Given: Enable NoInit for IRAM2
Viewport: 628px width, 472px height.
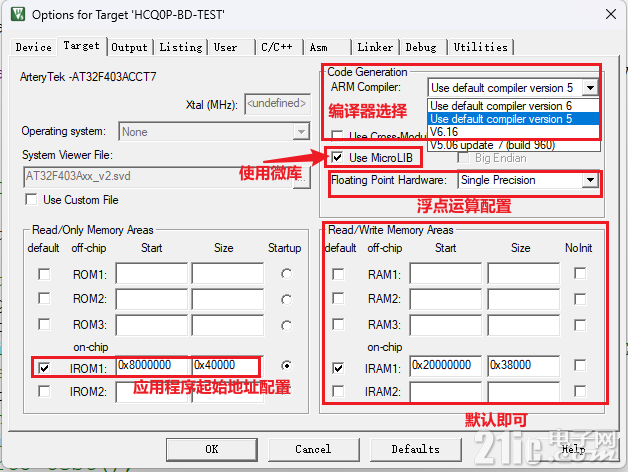Looking at the screenshot, I should click(x=580, y=391).
